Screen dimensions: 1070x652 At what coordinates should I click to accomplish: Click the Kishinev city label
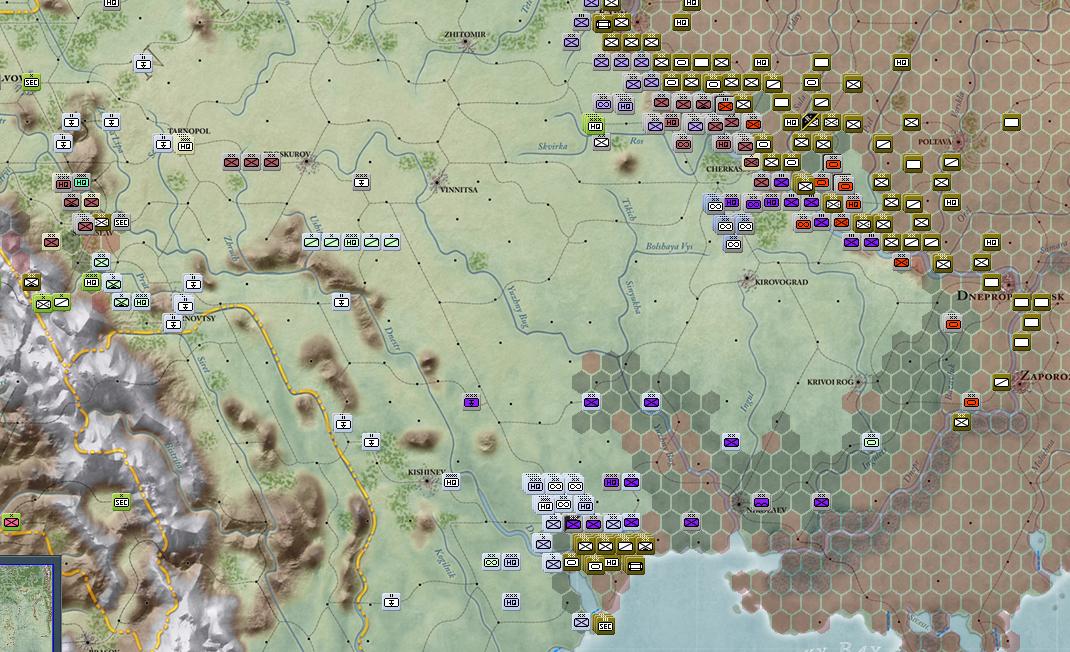(426, 472)
